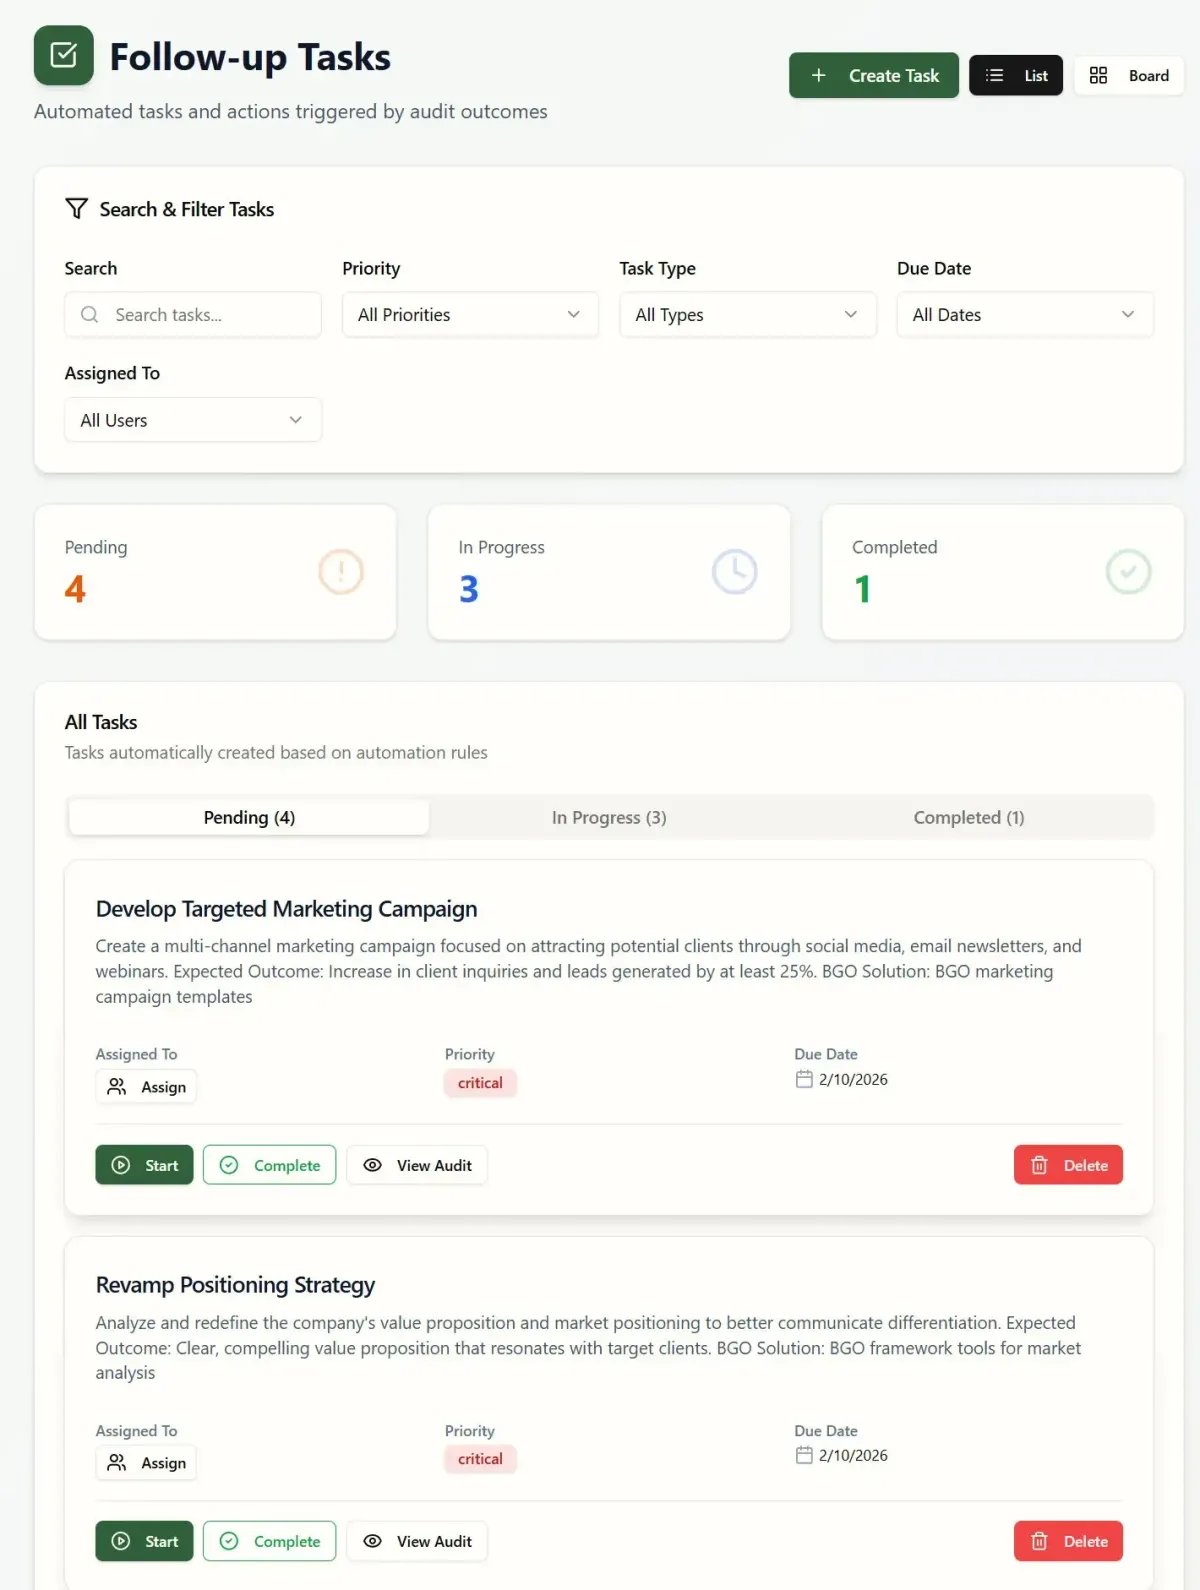Screen dimensions: 1200x1590
Task: Click the Completed checkmark circle icon
Action: 1129,571
